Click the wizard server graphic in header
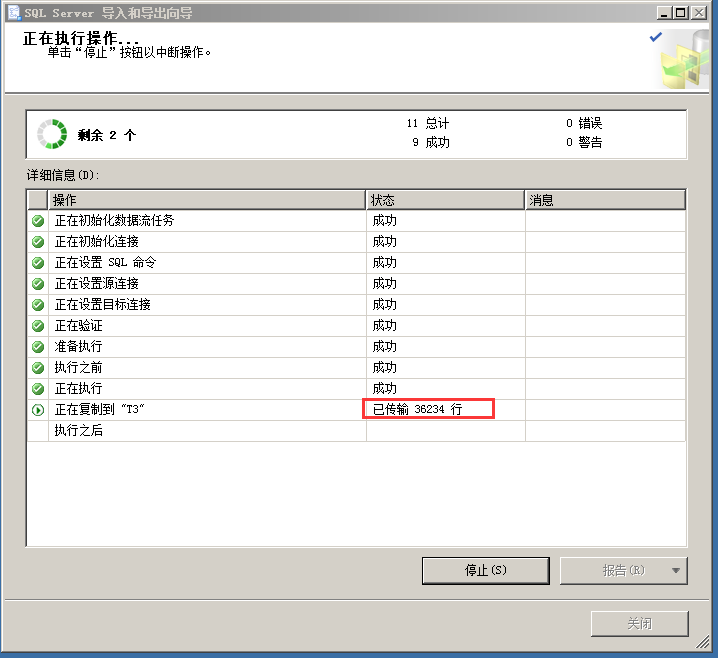Viewport: 718px width, 658px height. click(x=683, y=60)
